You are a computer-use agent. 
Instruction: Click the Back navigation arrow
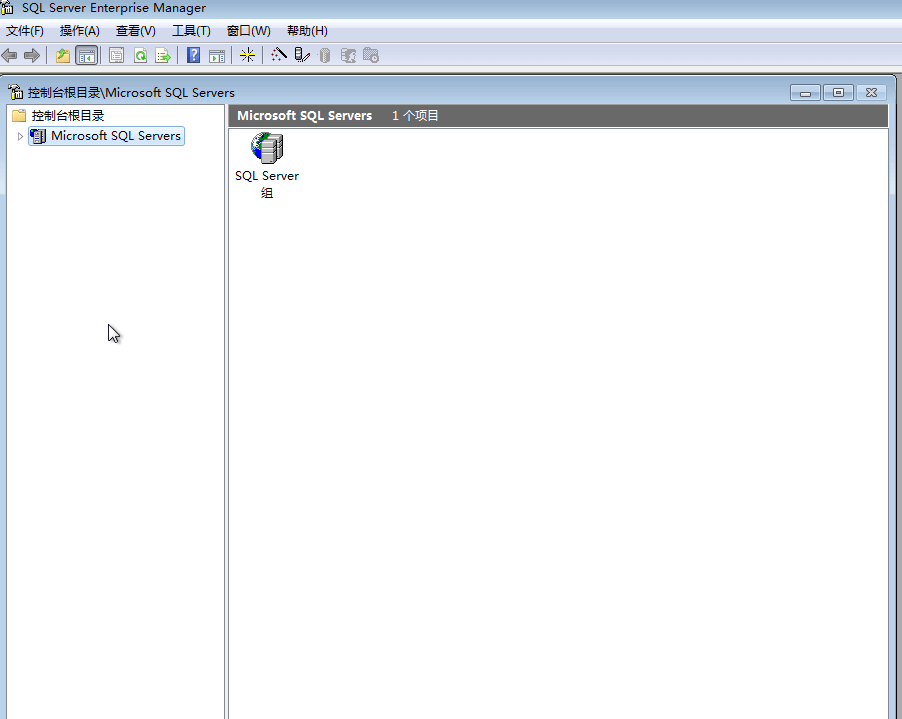9,55
